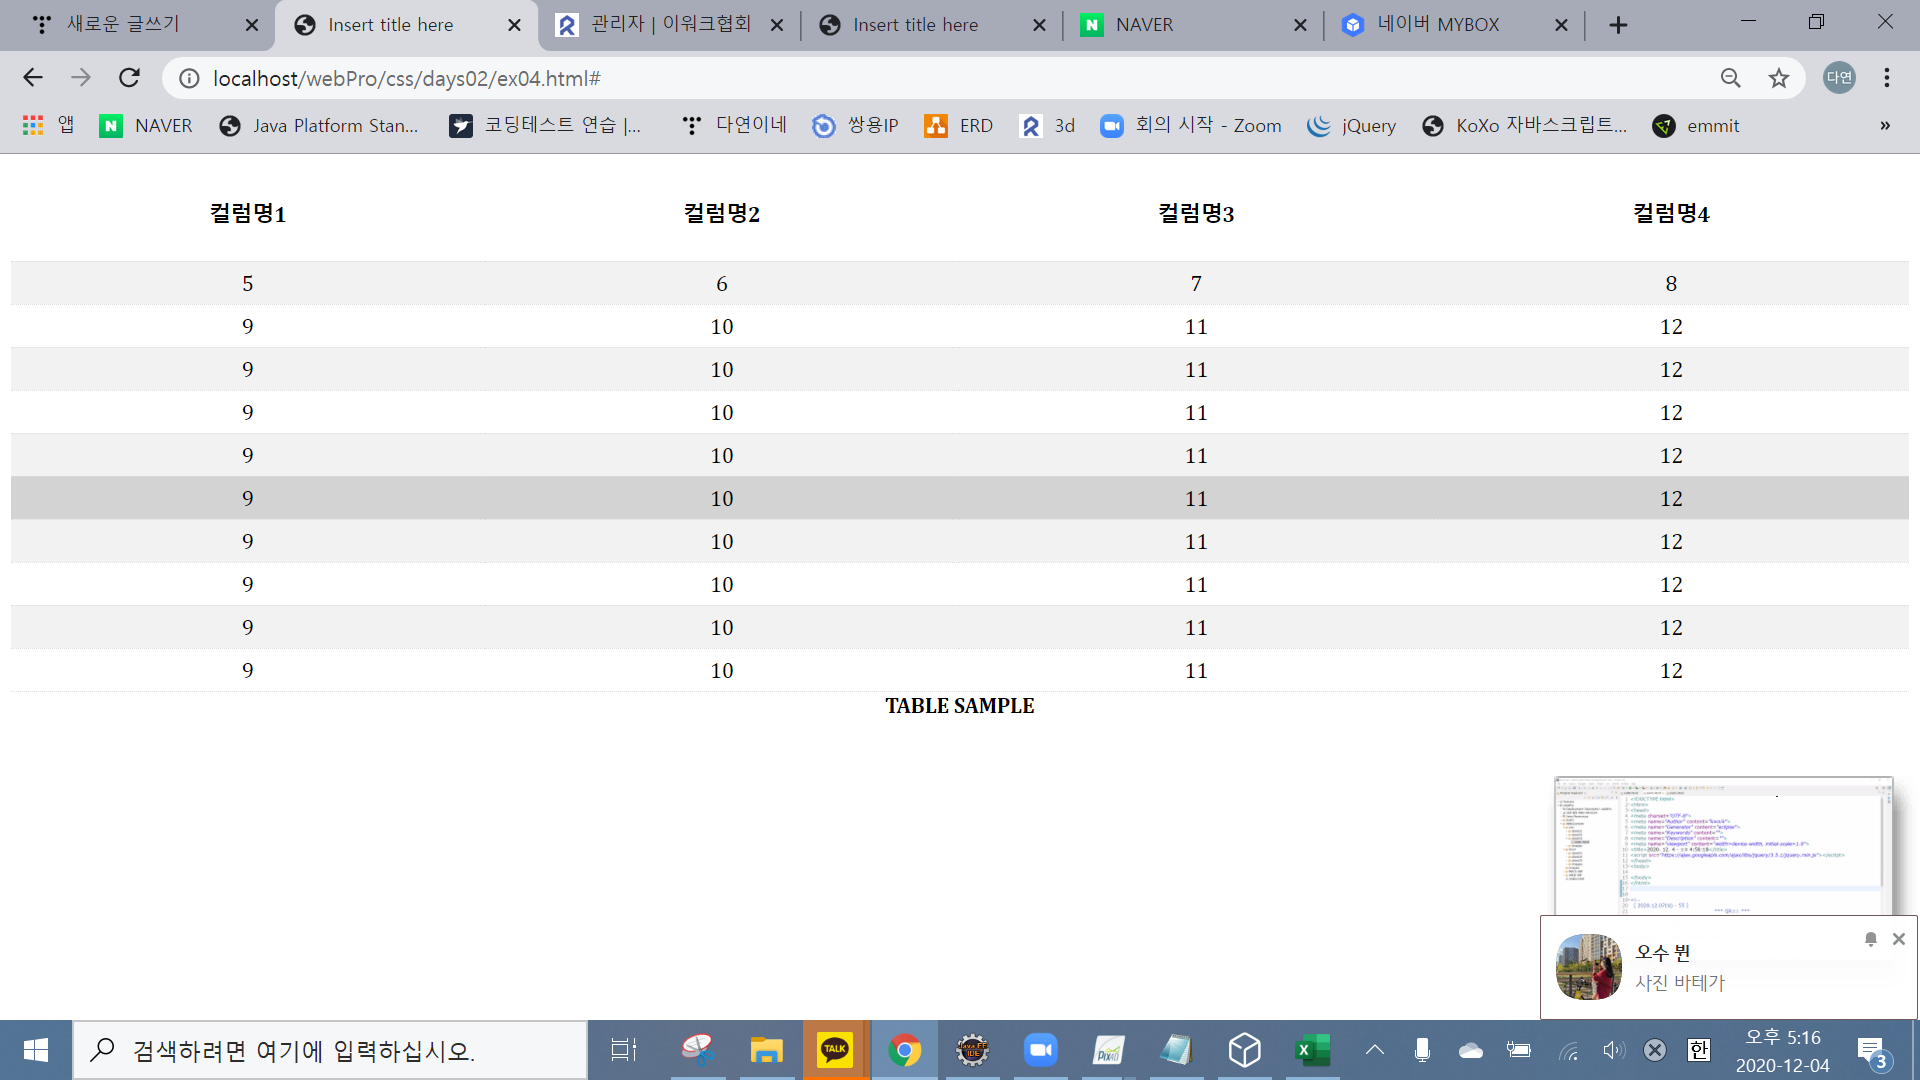Reload the current page

coord(129,78)
